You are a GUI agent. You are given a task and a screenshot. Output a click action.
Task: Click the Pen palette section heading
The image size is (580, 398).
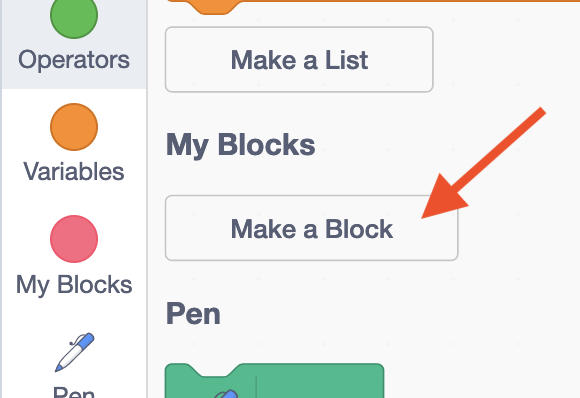pyautogui.click(x=193, y=314)
